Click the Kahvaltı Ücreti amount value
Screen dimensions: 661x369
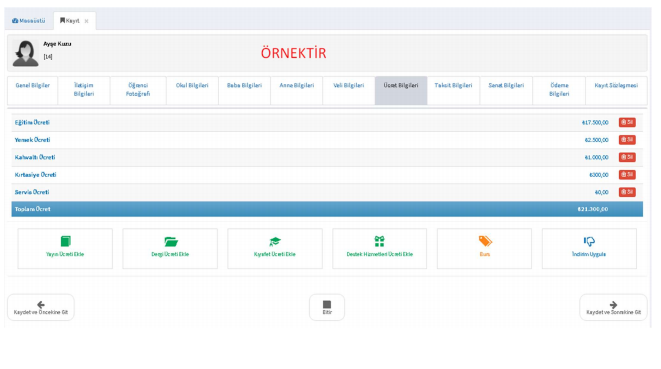pos(596,157)
